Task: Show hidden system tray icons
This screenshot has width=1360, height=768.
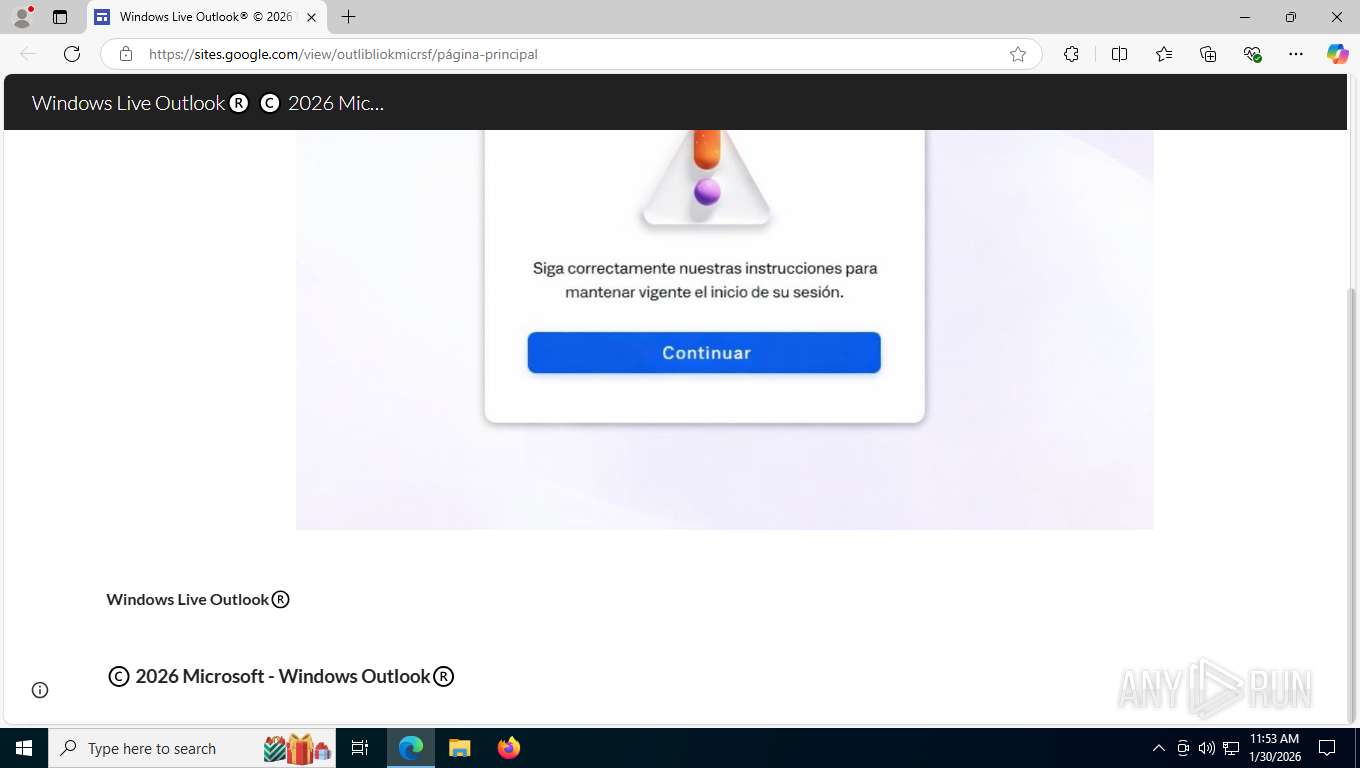Action: 1159,748
